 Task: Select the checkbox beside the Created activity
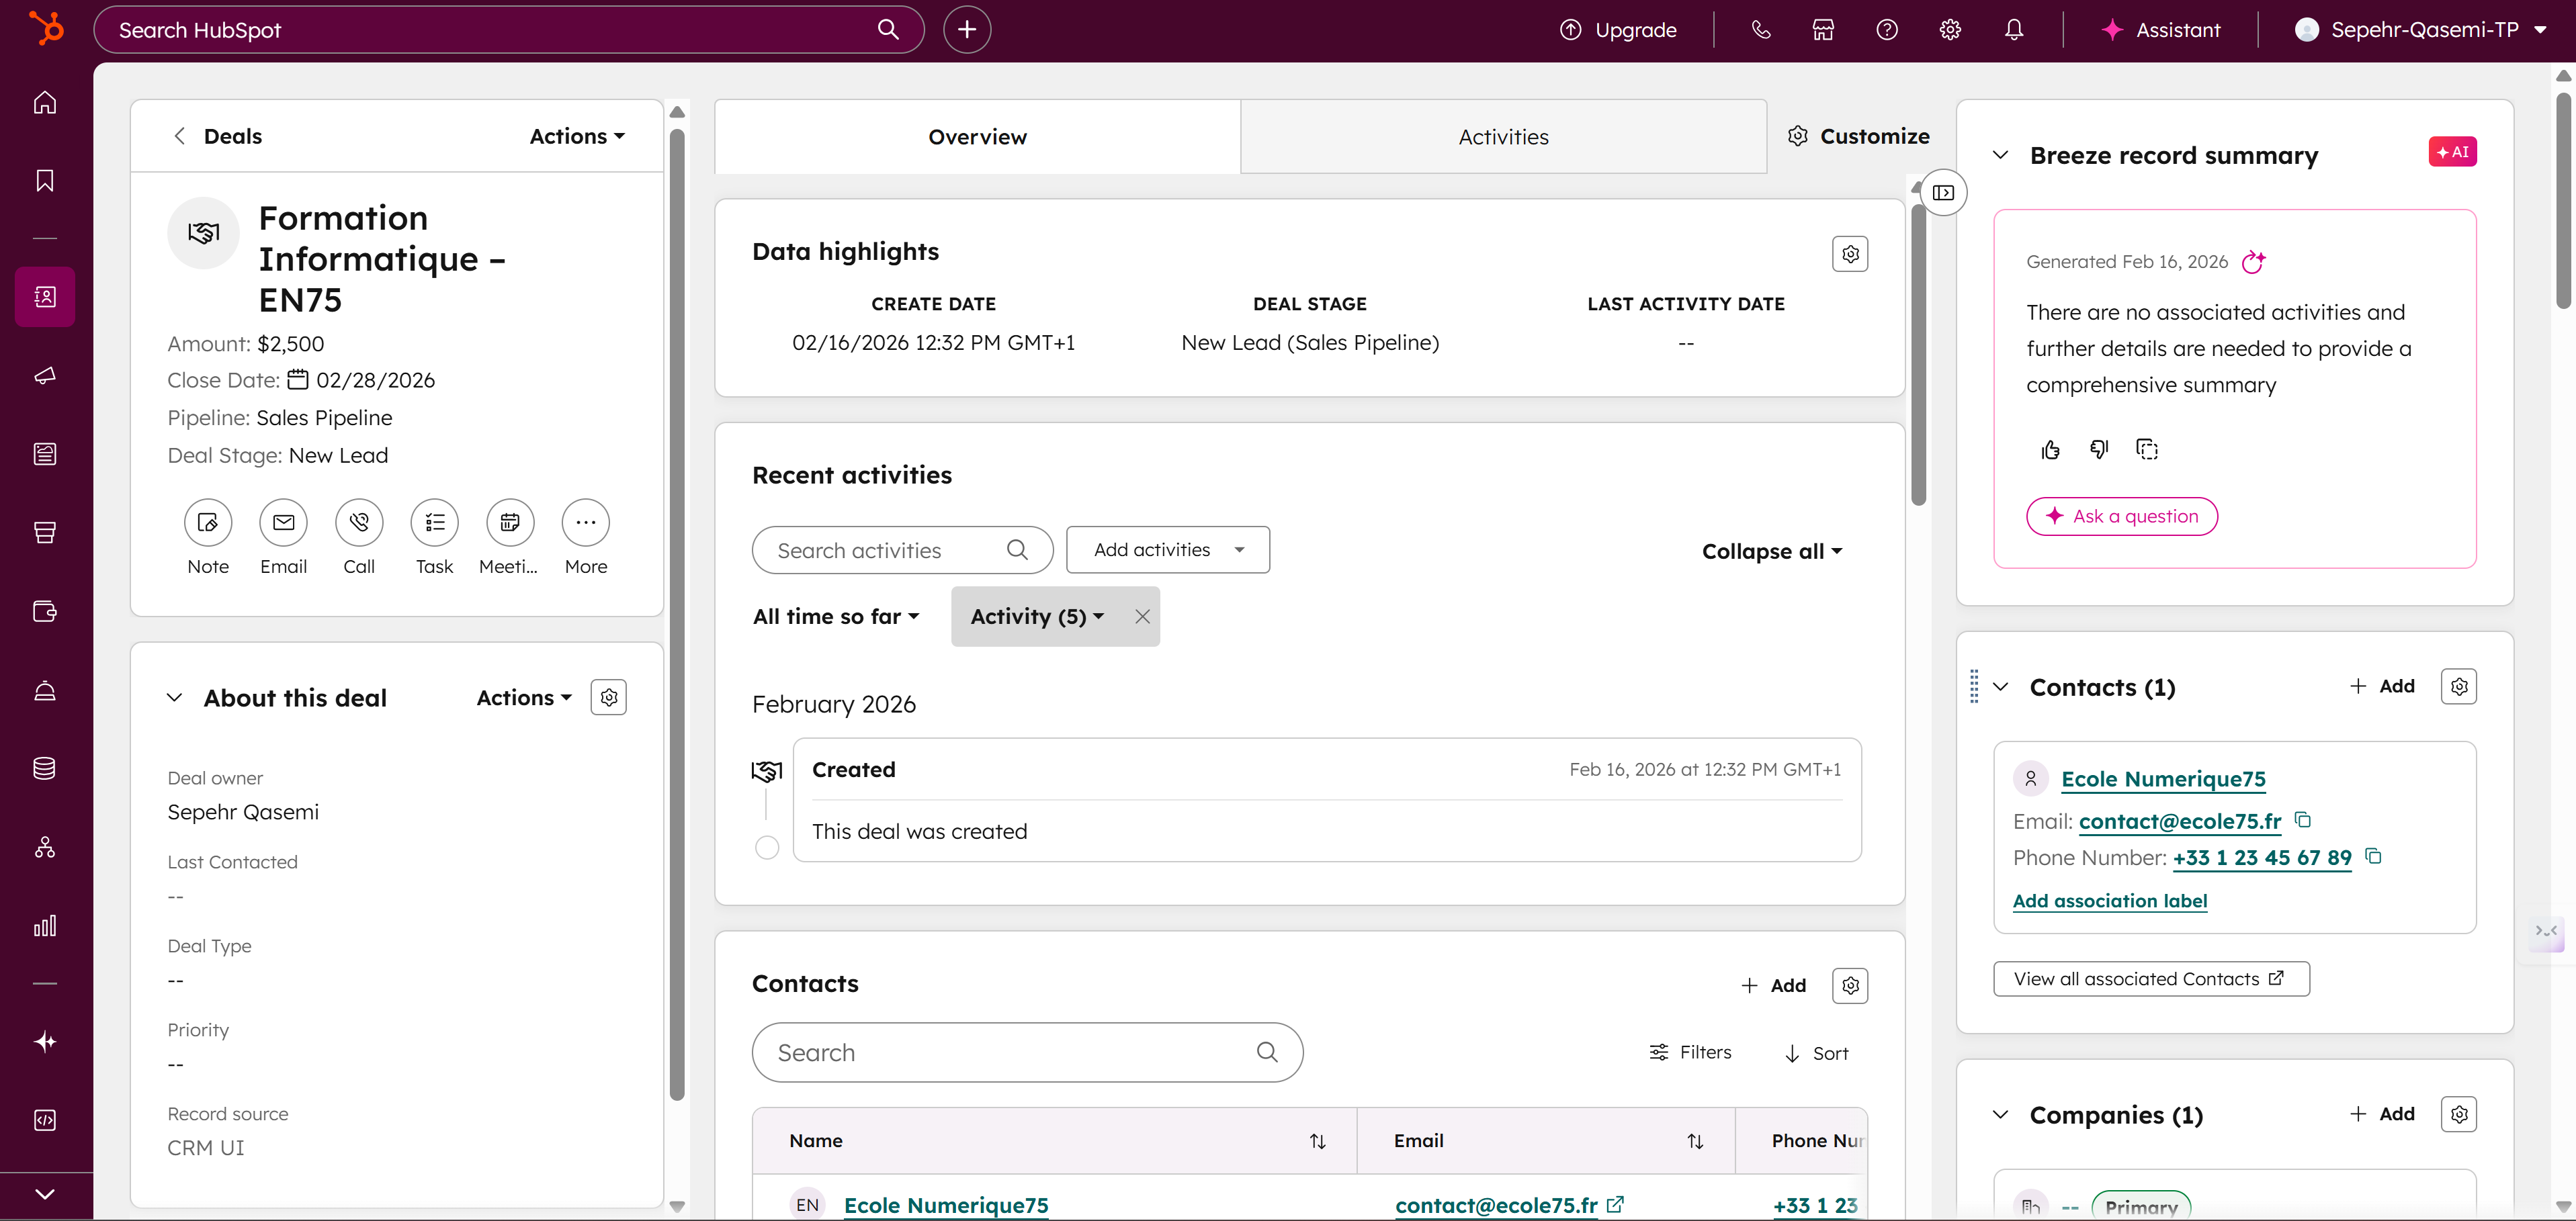click(766, 847)
